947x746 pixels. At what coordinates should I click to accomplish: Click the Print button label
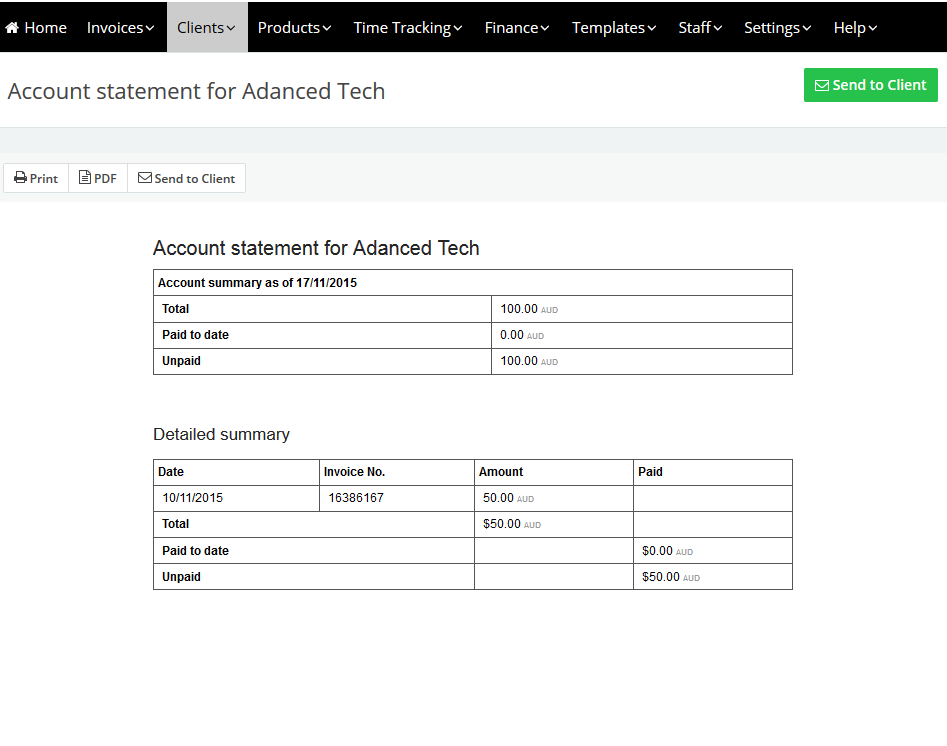click(44, 179)
